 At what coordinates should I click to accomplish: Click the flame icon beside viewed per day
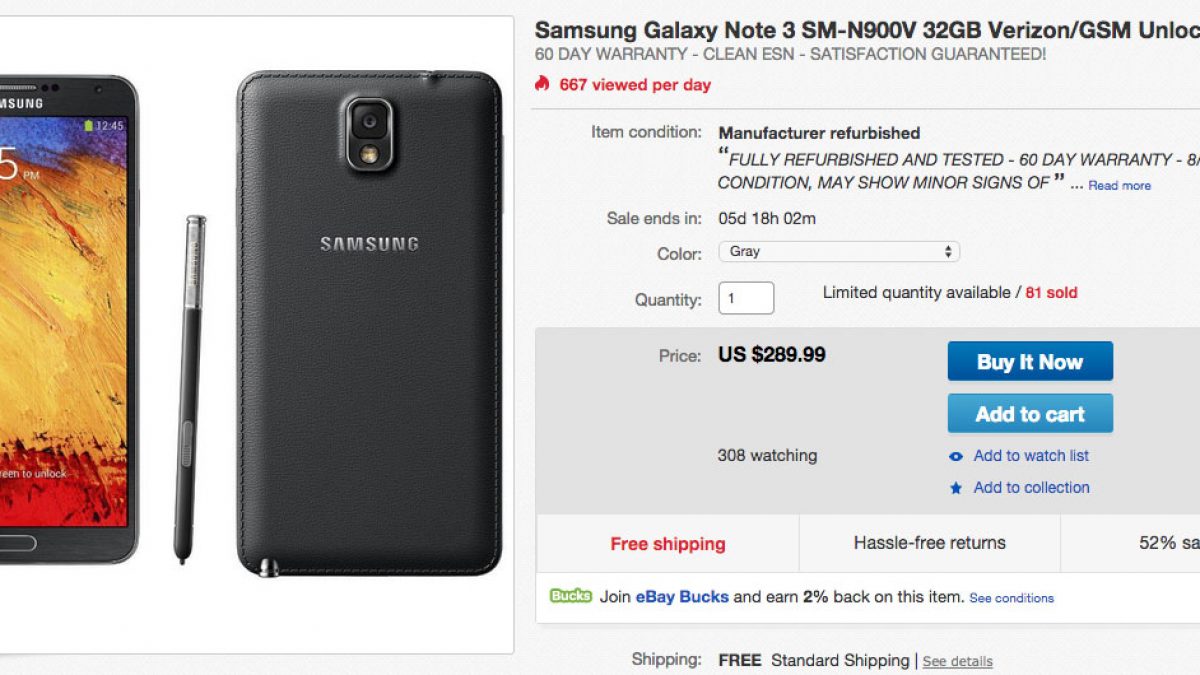pos(542,84)
